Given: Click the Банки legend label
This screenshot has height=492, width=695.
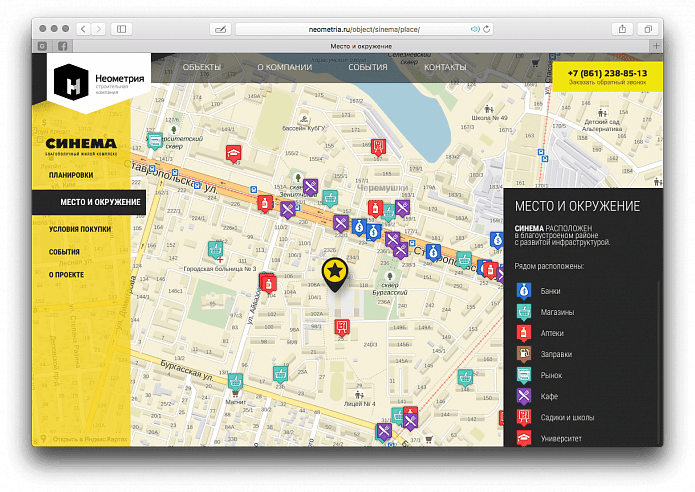Looking at the screenshot, I should click(x=551, y=291).
